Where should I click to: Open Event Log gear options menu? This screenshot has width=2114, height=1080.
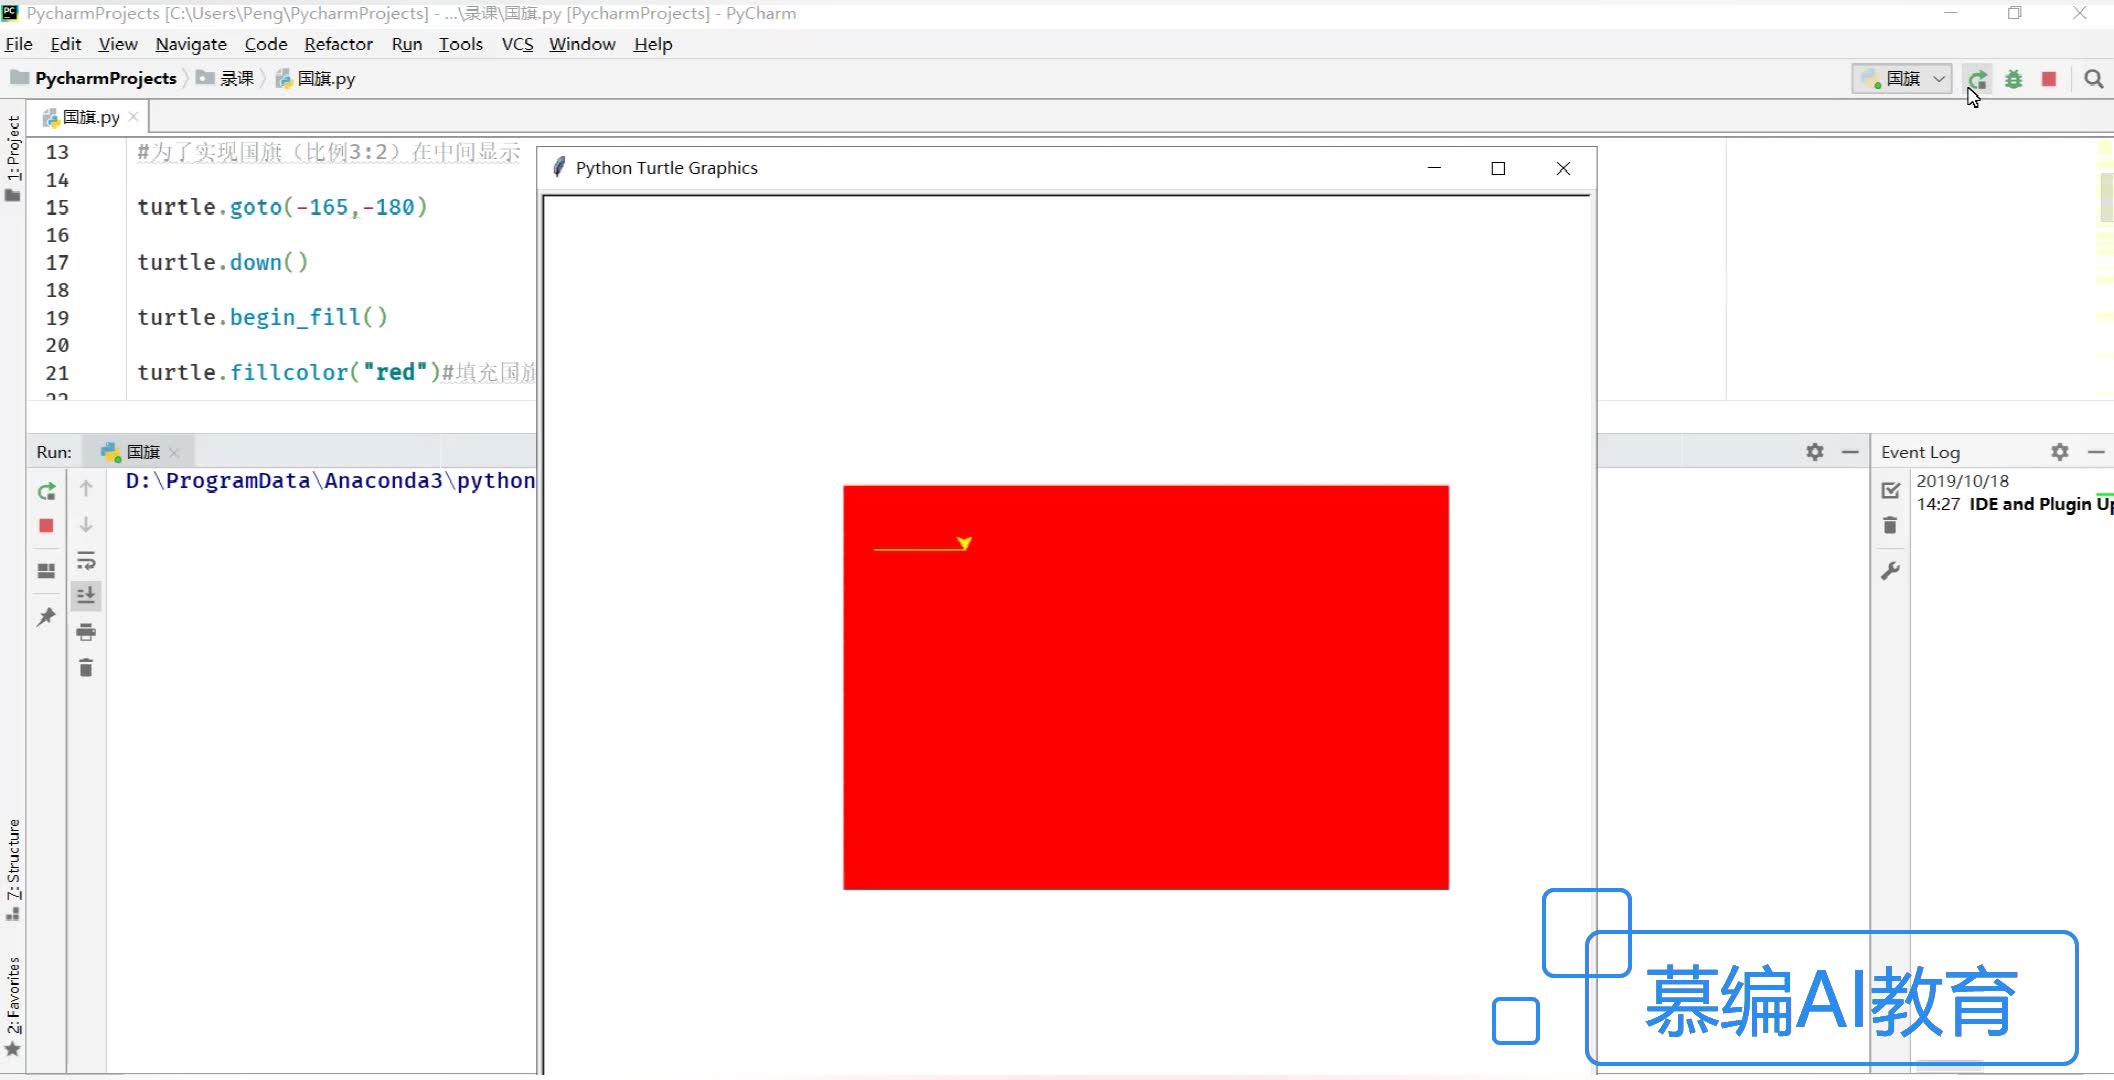tap(2059, 452)
